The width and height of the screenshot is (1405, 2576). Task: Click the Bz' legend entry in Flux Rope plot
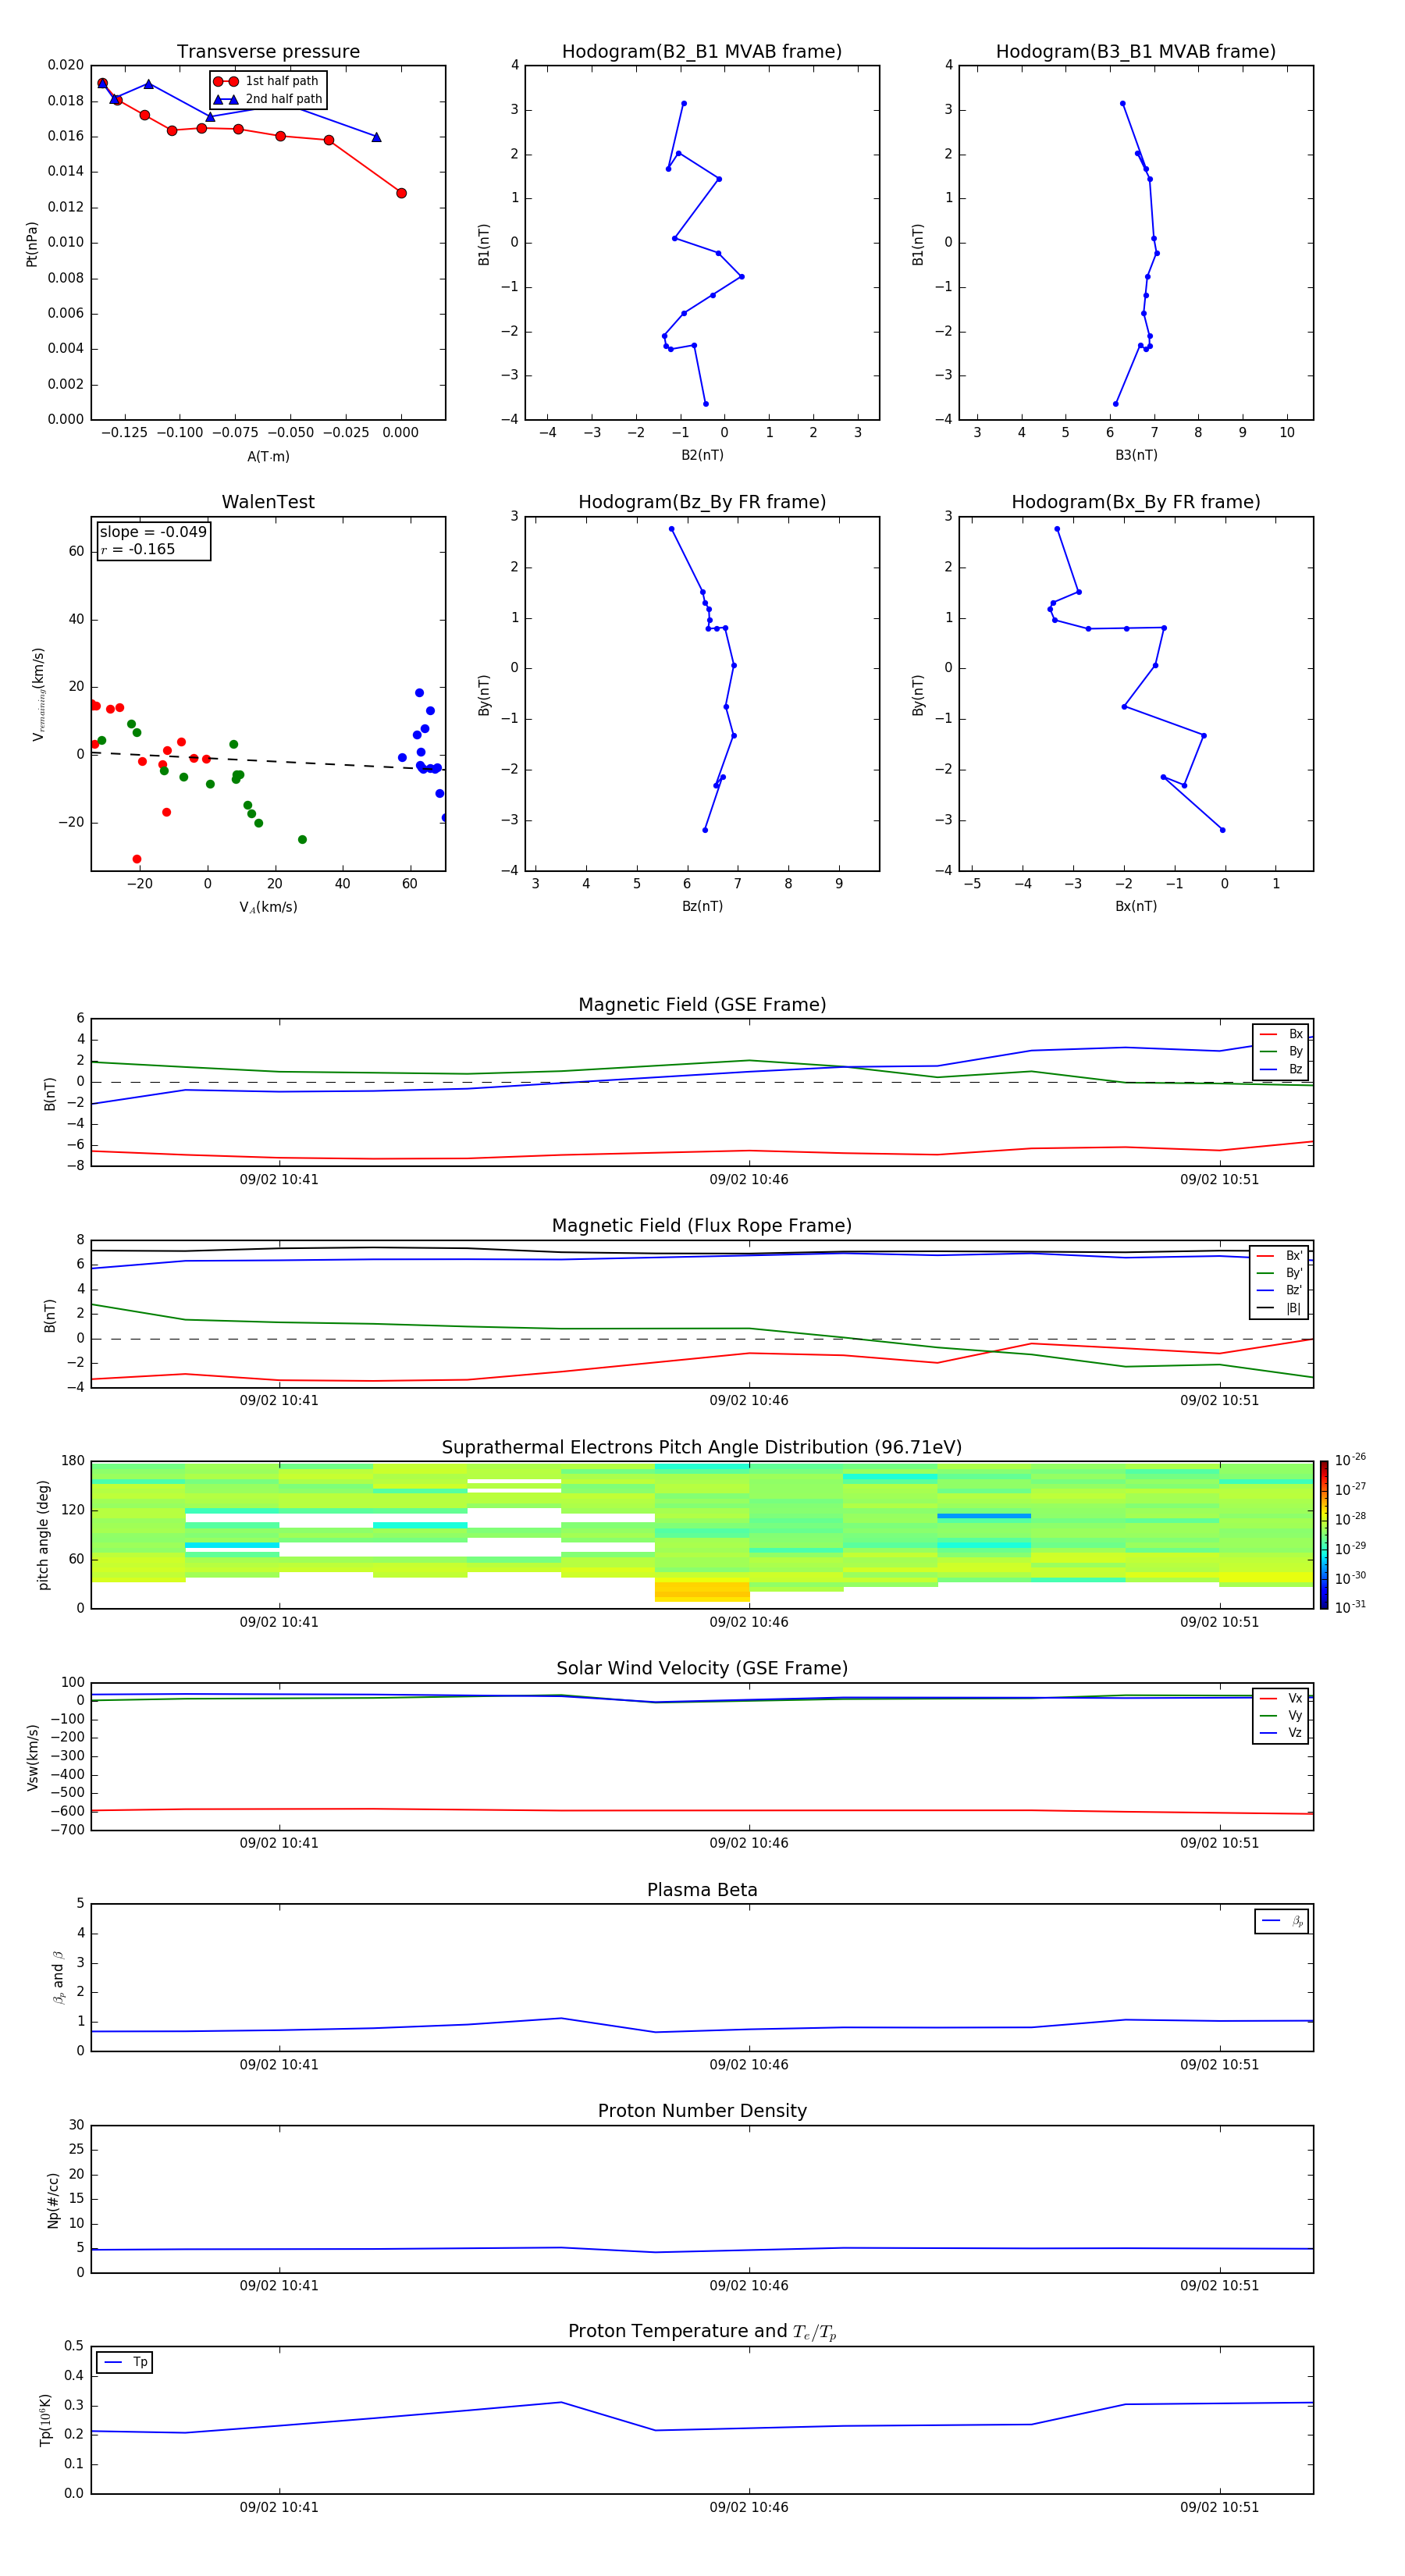1280,1291
